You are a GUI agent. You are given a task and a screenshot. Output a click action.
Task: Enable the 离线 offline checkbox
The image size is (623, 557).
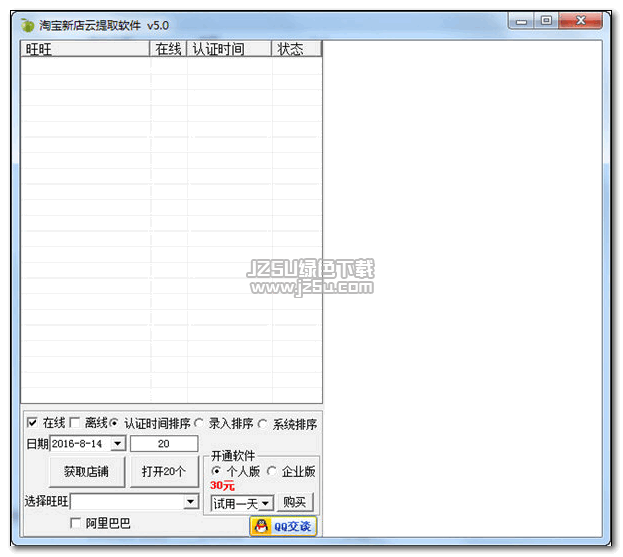coord(75,422)
